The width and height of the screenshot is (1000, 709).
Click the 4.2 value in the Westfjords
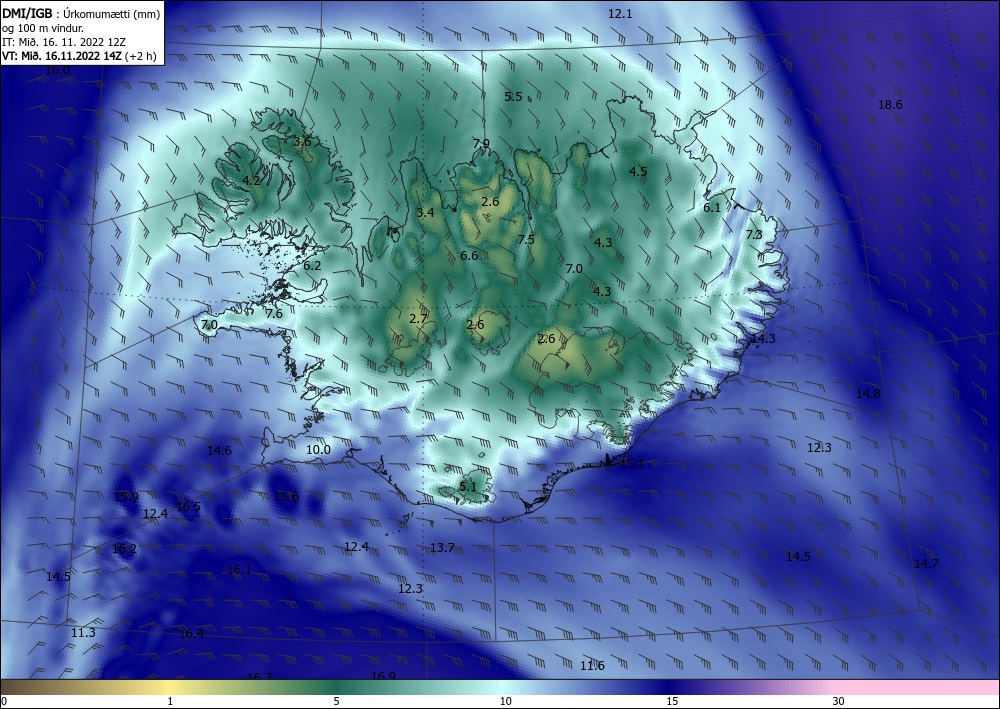pyautogui.click(x=251, y=180)
